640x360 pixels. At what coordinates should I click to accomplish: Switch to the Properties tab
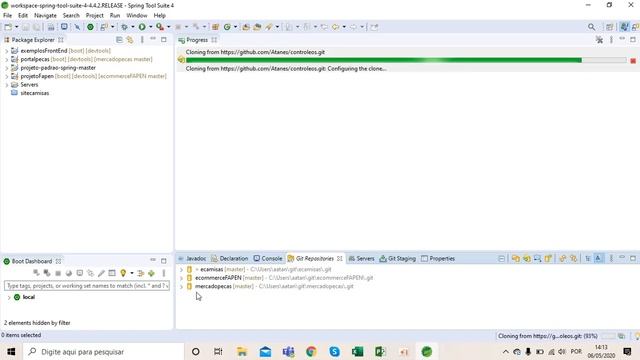(x=438, y=258)
